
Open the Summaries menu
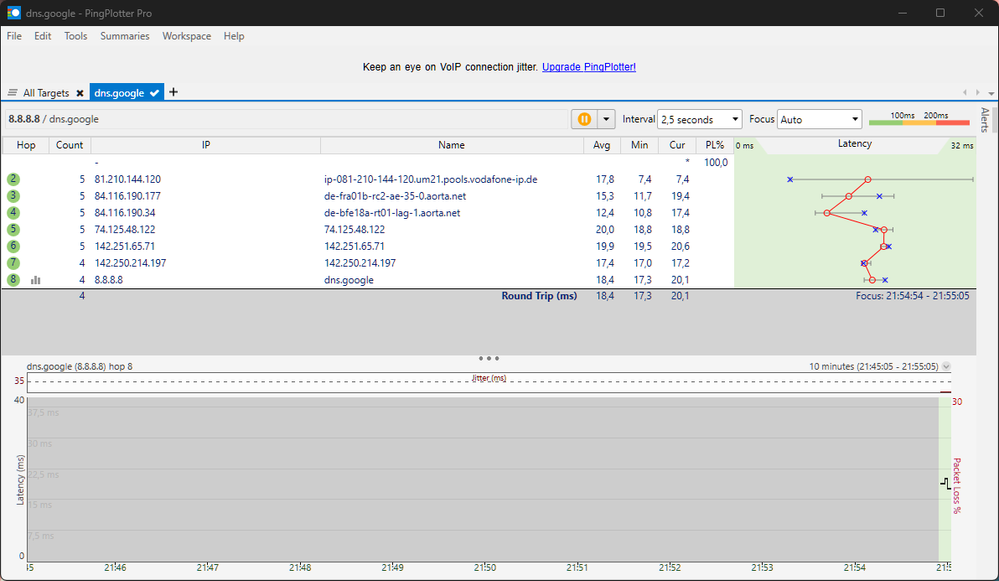[x=124, y=36]
